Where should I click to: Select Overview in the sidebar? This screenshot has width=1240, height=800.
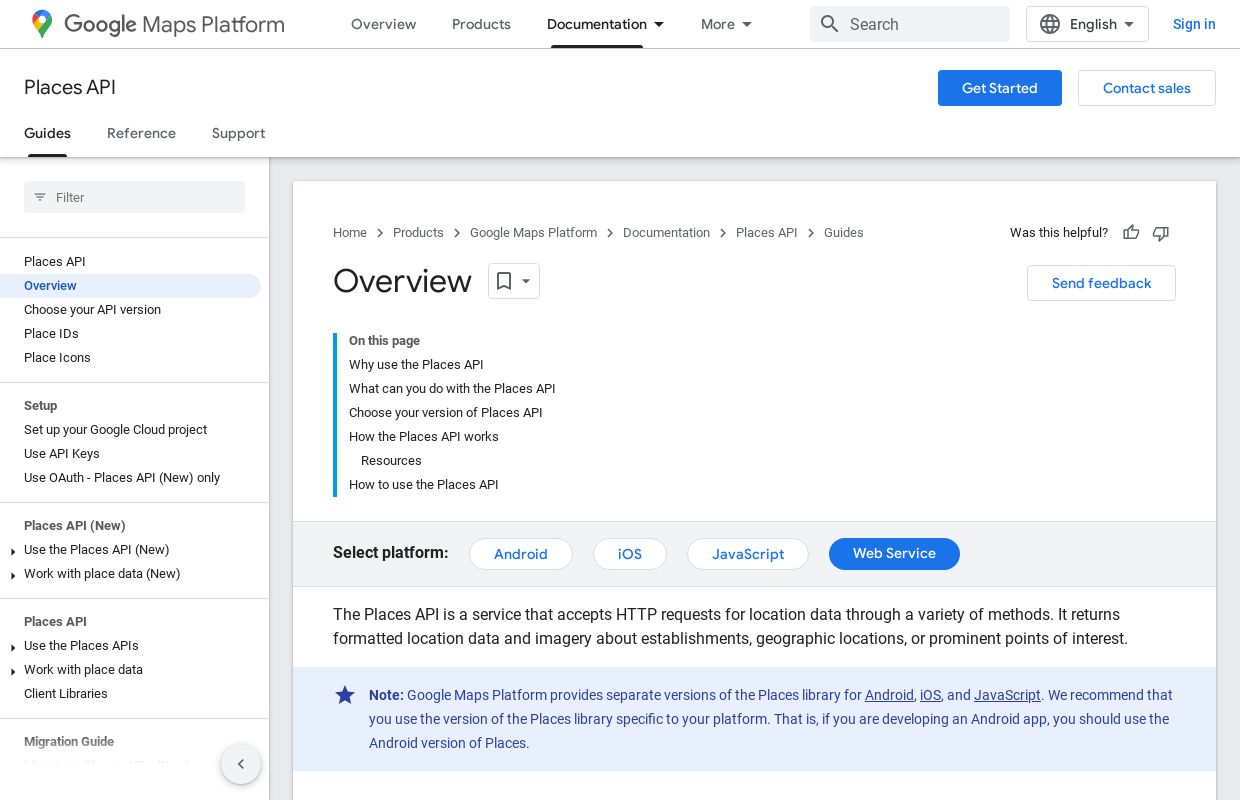130,286
